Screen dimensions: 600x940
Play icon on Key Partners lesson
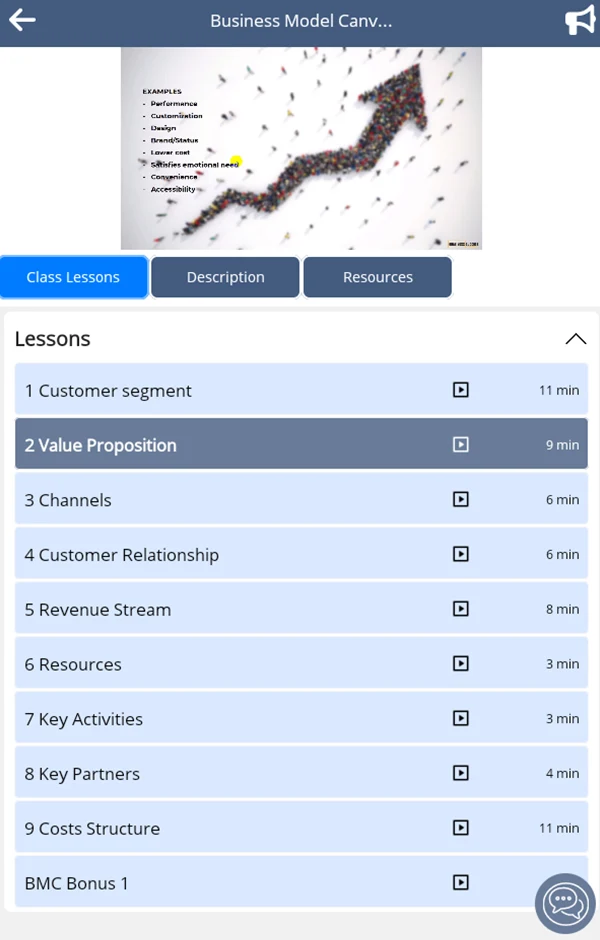(460, 773)
